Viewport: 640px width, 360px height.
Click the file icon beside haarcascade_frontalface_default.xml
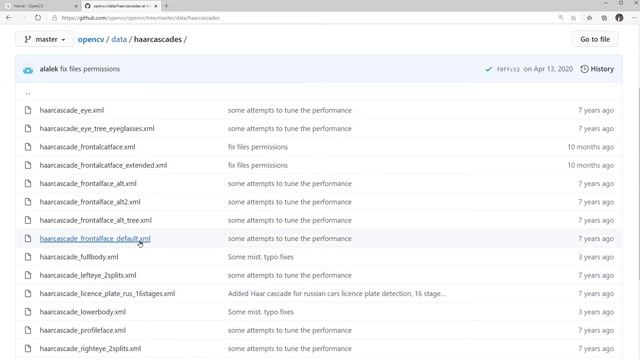tap(28, 239)
